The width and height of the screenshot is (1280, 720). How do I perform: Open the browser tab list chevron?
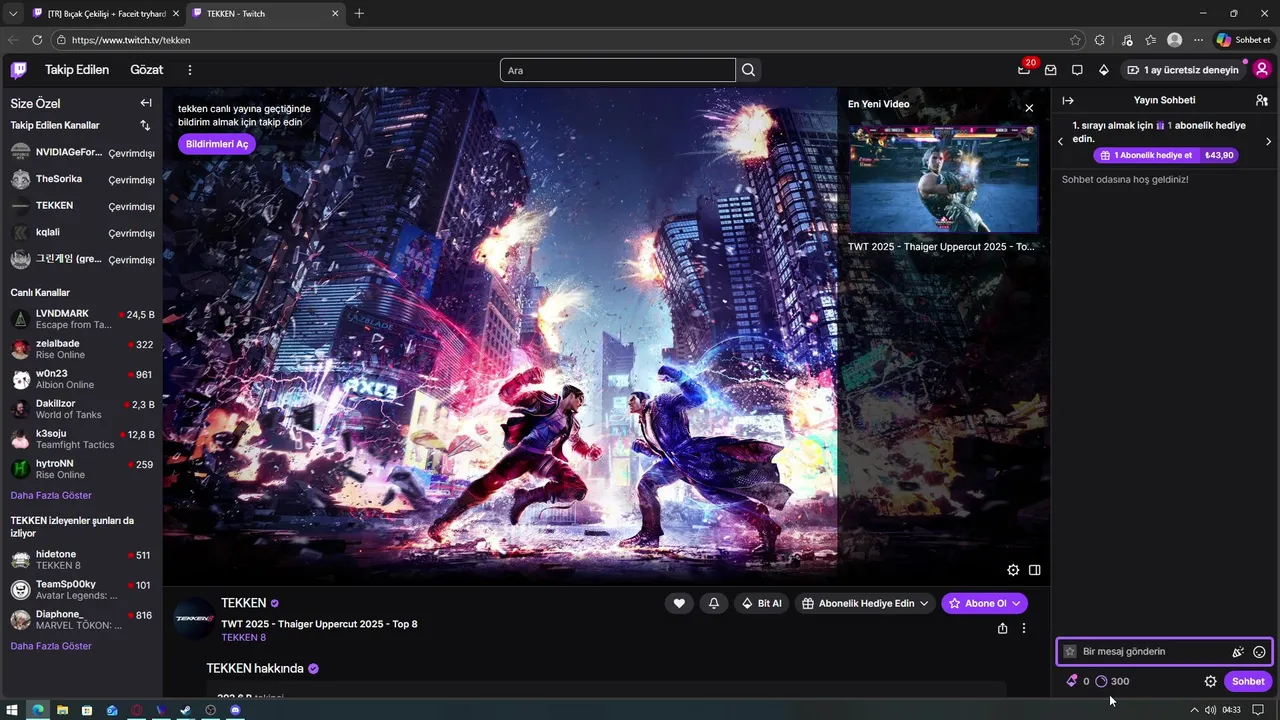(x=13, y=13)
